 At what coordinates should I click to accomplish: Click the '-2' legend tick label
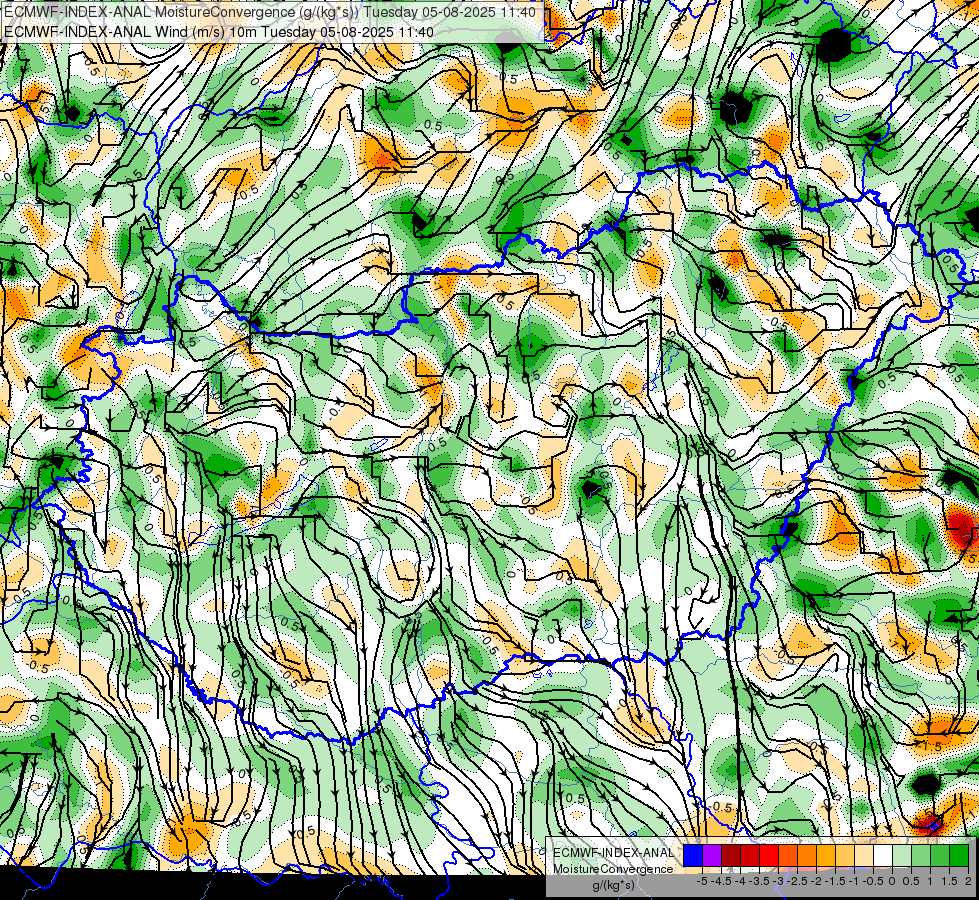pos(816,881)
